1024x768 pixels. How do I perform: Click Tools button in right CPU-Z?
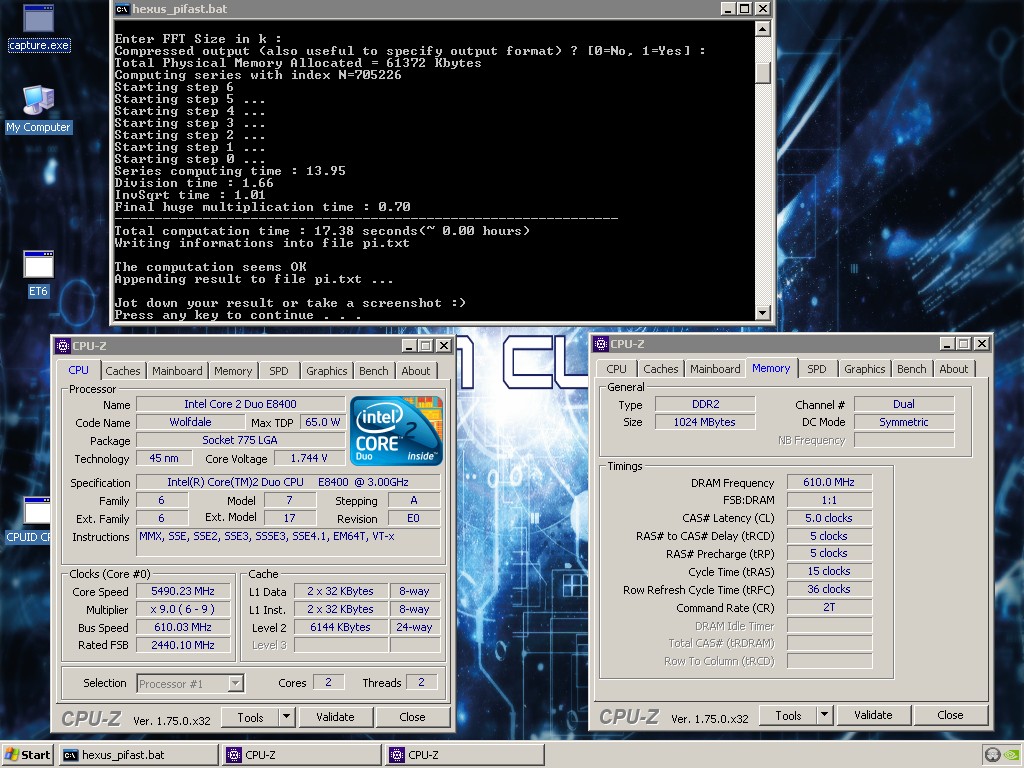[x=788, y=715]
